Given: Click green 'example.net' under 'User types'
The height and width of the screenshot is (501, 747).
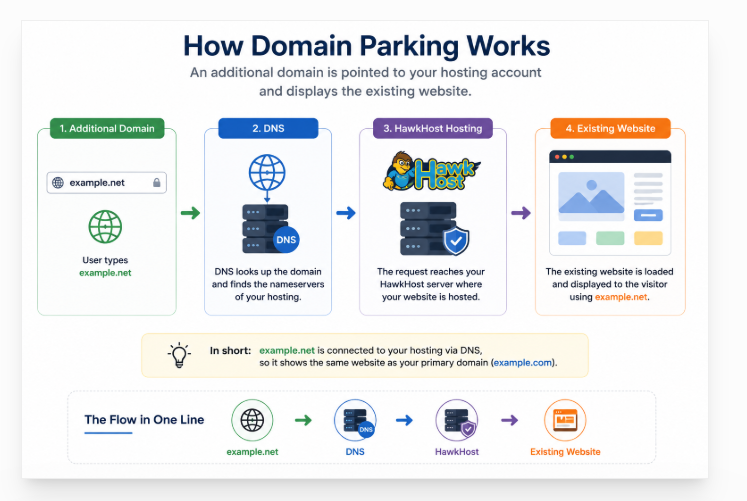Looking at the screenshot, I should [x=105, y=273].
